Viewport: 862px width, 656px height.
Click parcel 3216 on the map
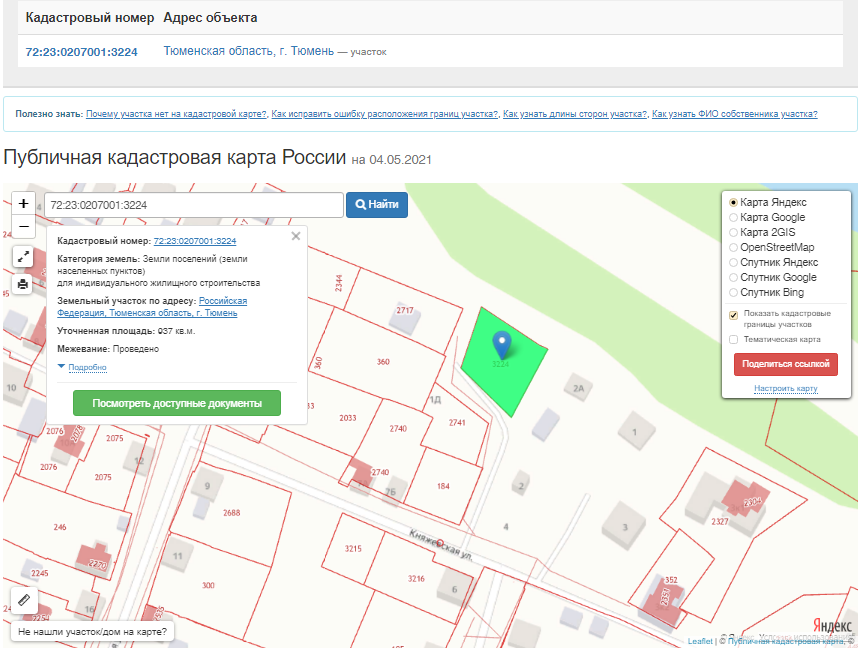(416, 578)
